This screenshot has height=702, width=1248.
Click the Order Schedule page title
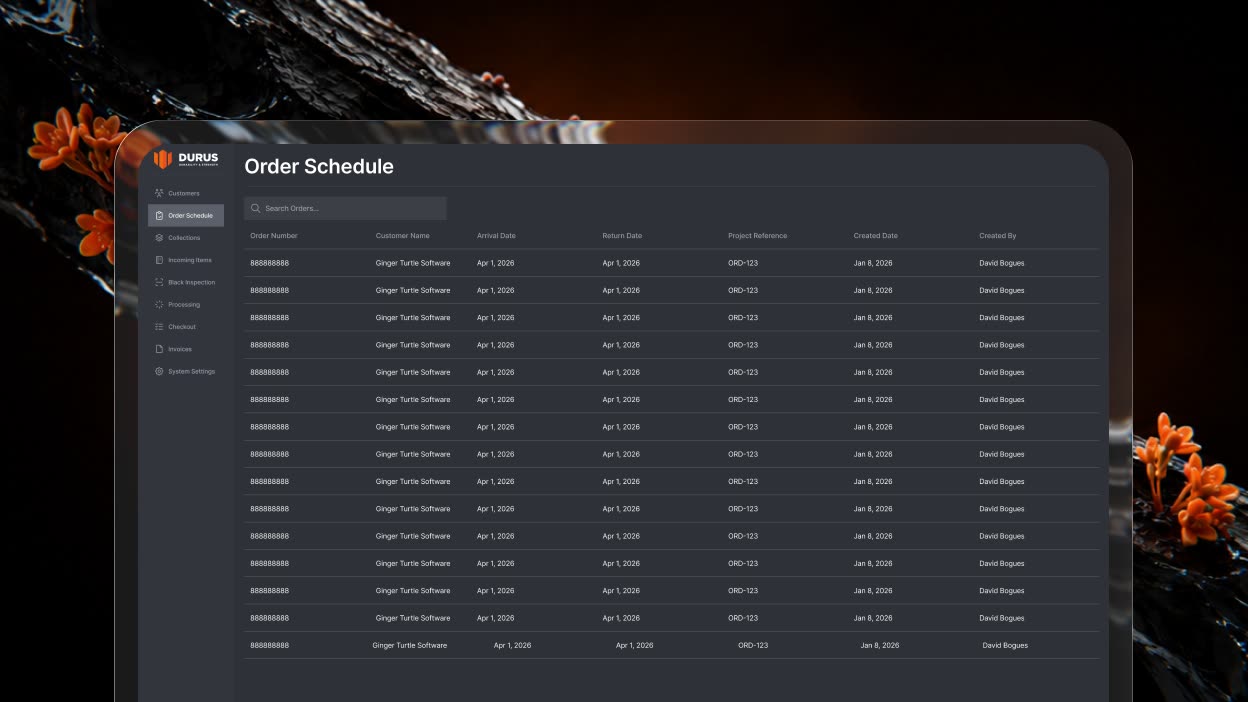pos(319,167)
